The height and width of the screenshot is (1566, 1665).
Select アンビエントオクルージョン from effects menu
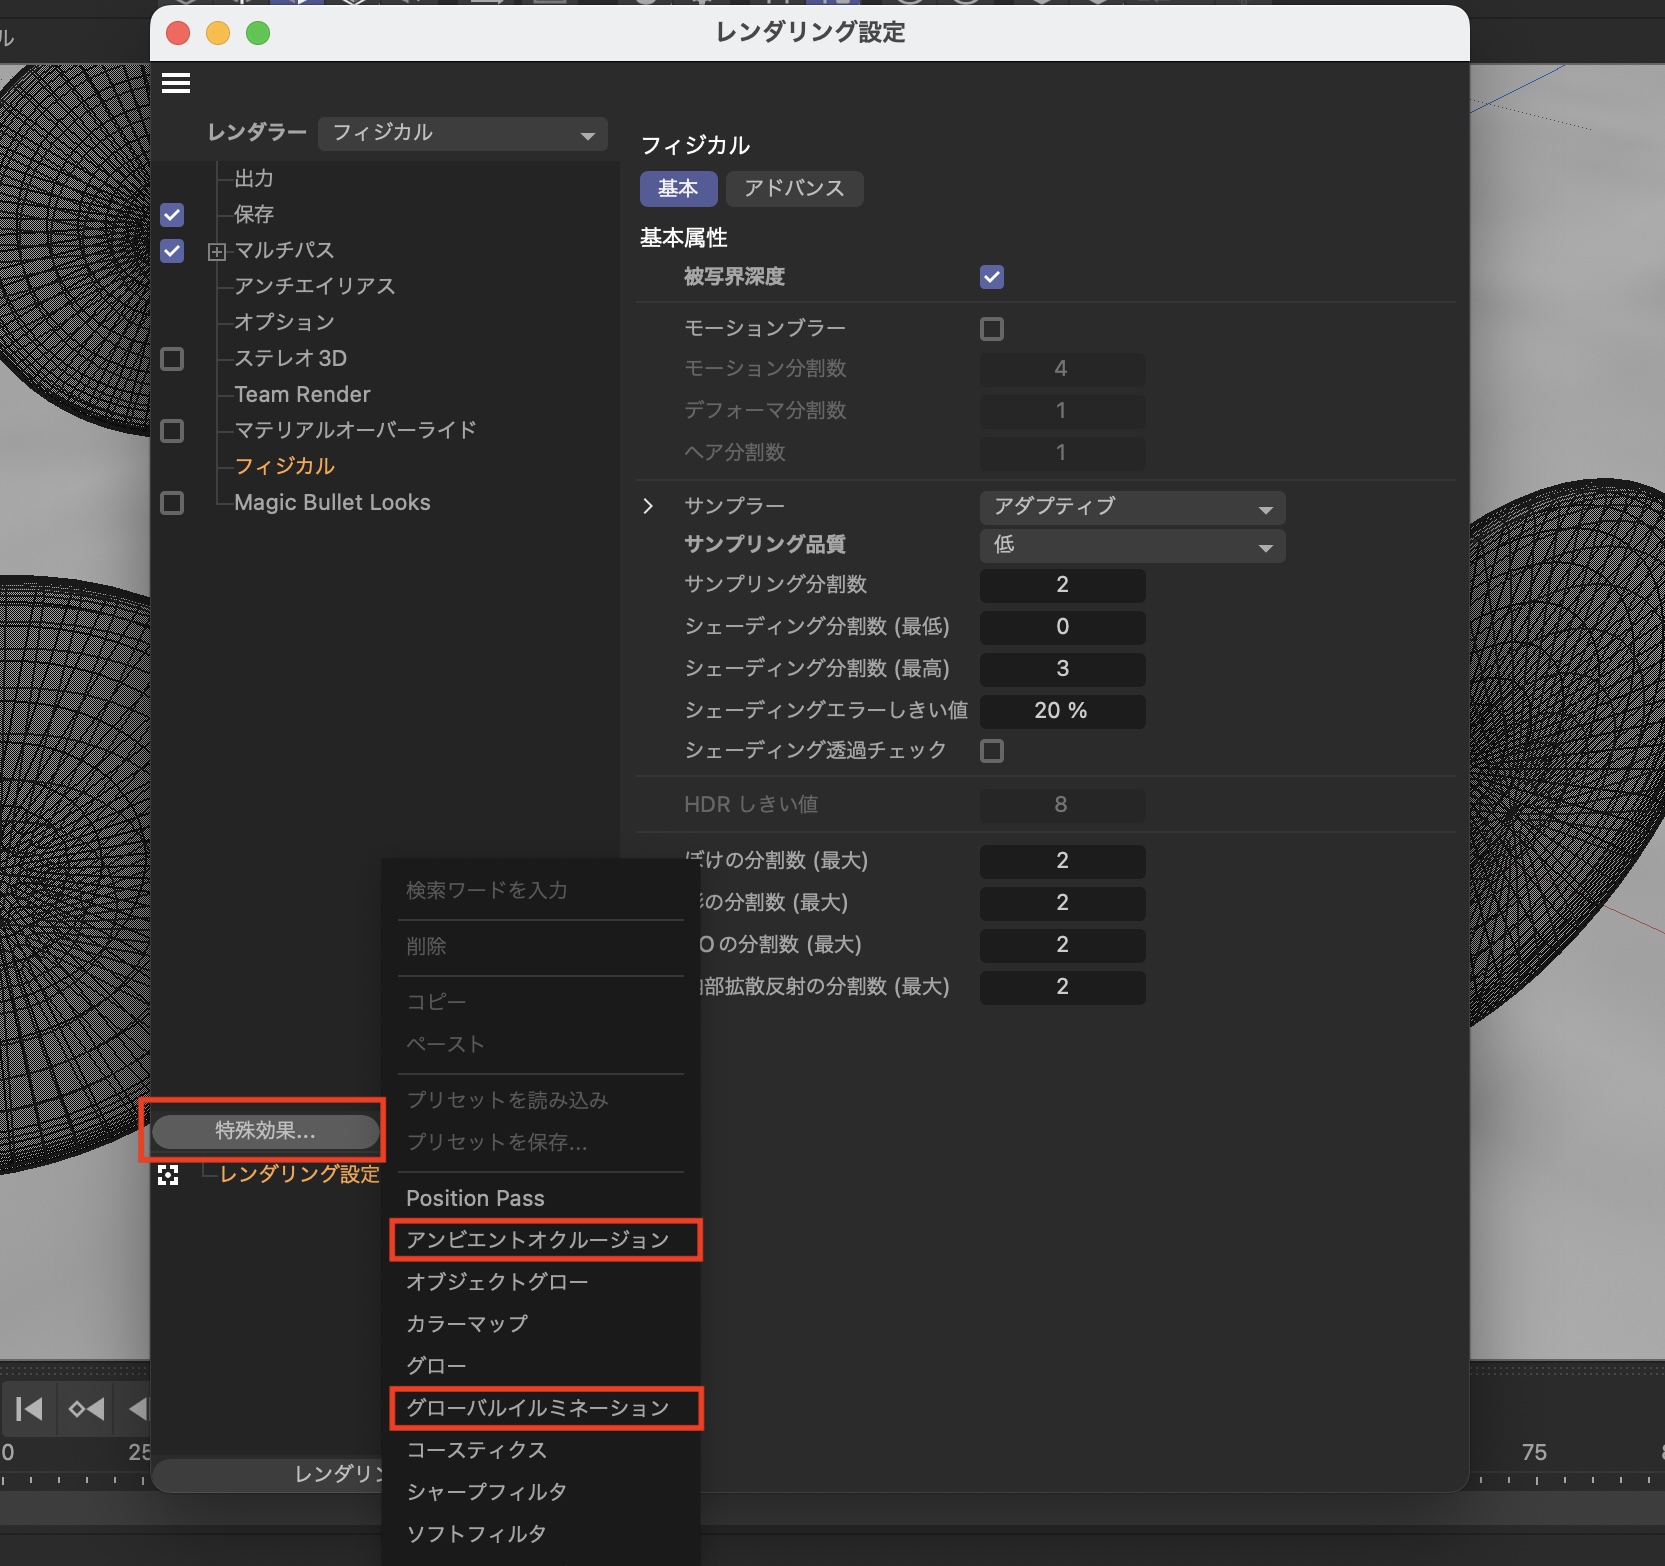538,1240
